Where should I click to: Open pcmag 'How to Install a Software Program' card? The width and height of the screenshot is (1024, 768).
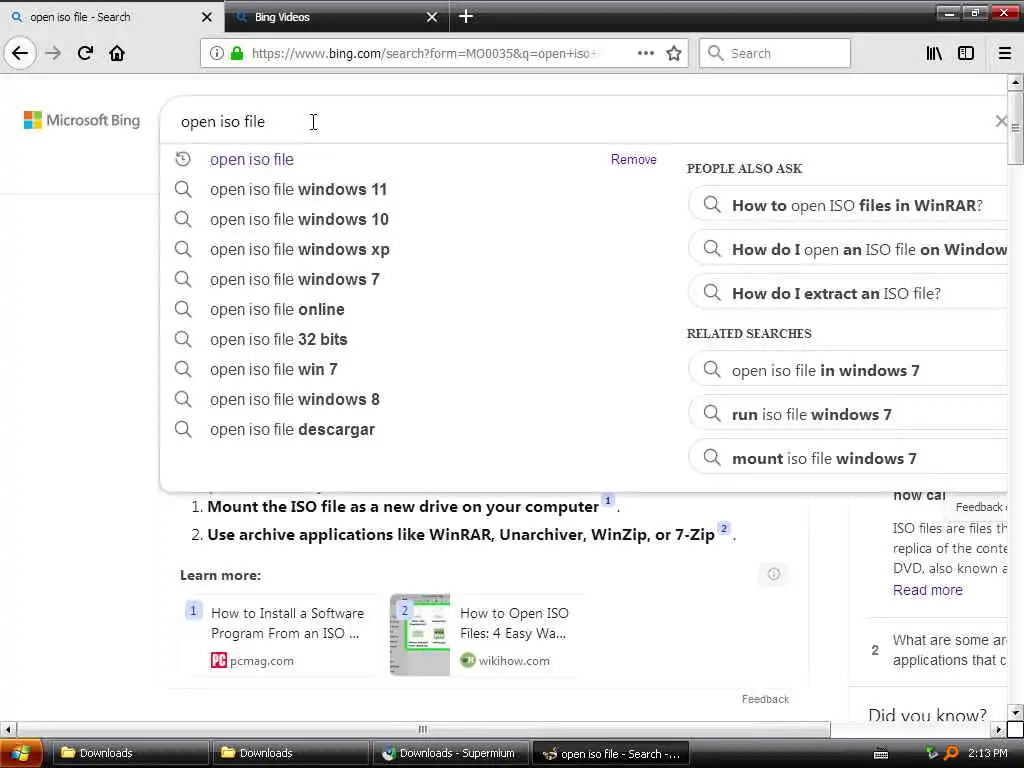281,635
